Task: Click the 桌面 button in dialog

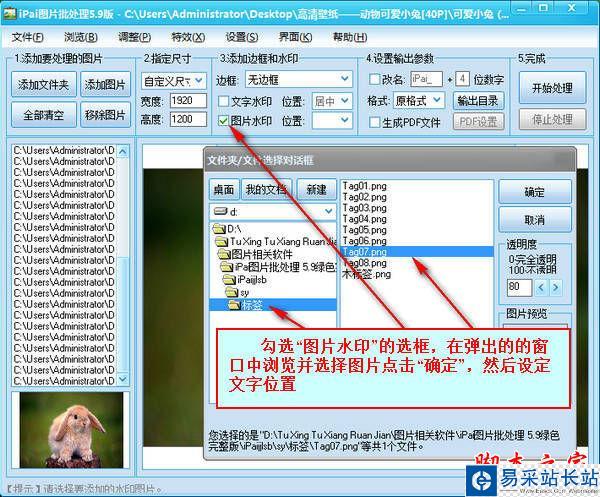Action: click(x=224, y=189)
